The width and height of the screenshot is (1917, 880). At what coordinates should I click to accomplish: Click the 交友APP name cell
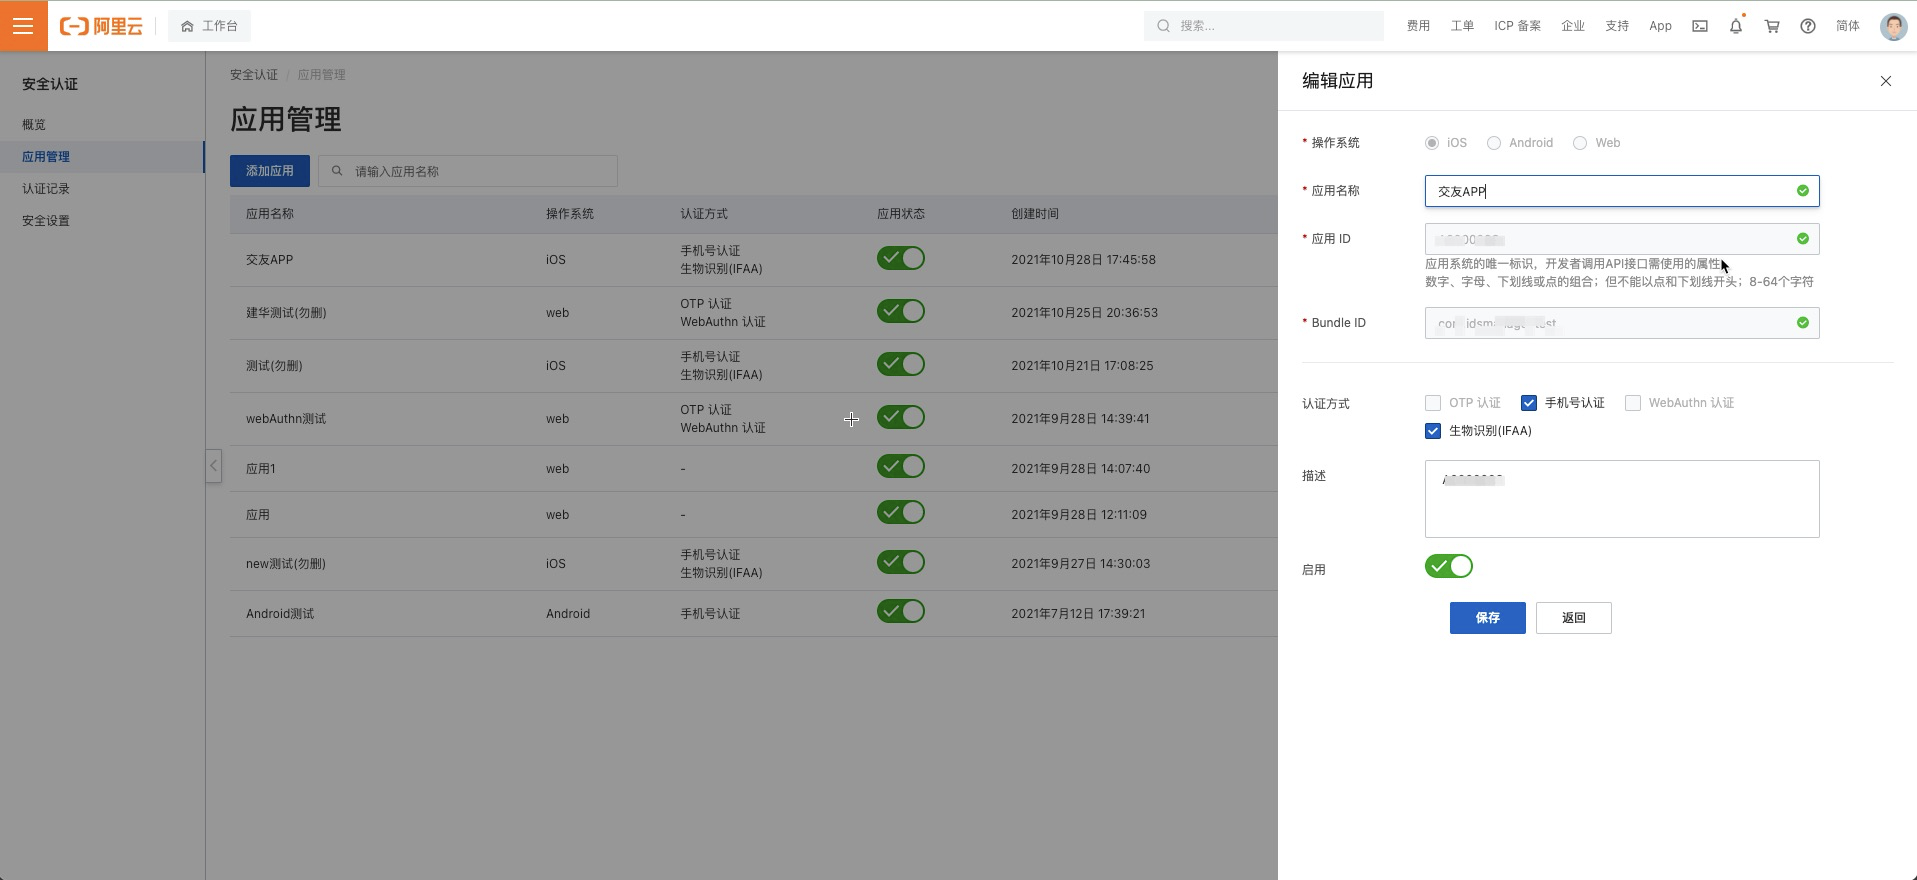pos(270,260)
